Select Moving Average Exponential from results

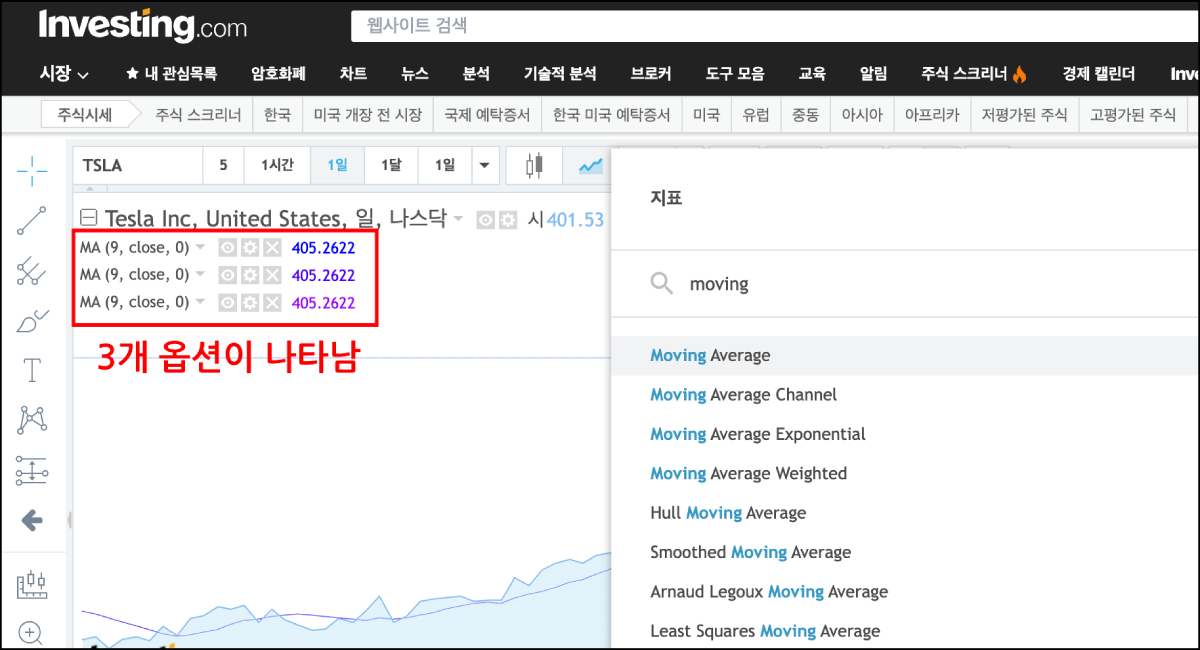tap(758, 434)
